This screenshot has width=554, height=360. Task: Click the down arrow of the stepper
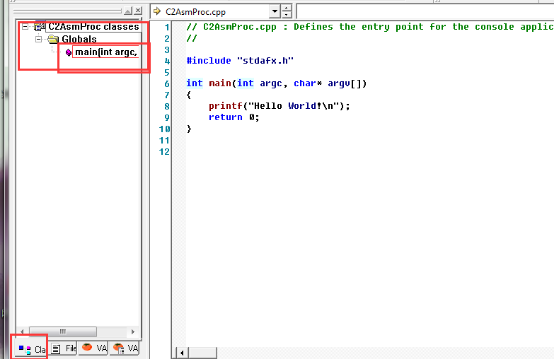[x=287, y=15]
